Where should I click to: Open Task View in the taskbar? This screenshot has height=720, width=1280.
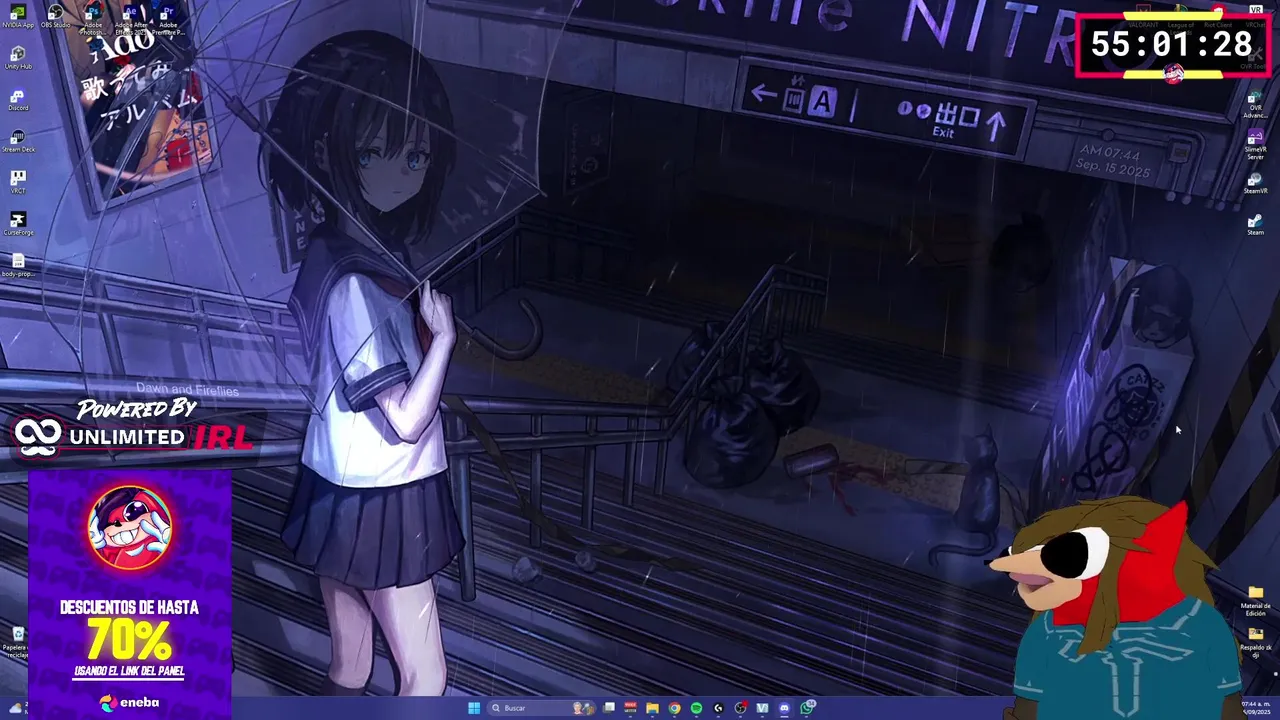(x=608, y=708)
